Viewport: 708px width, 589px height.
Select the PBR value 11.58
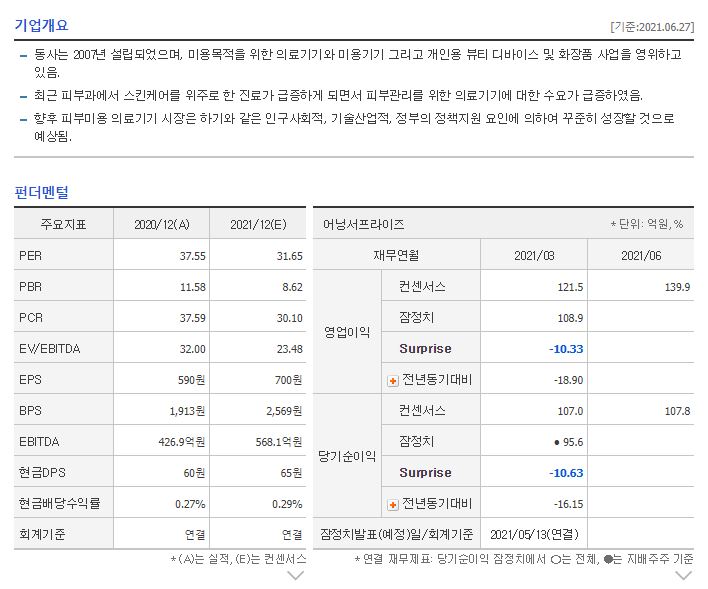tap(193, 287)
